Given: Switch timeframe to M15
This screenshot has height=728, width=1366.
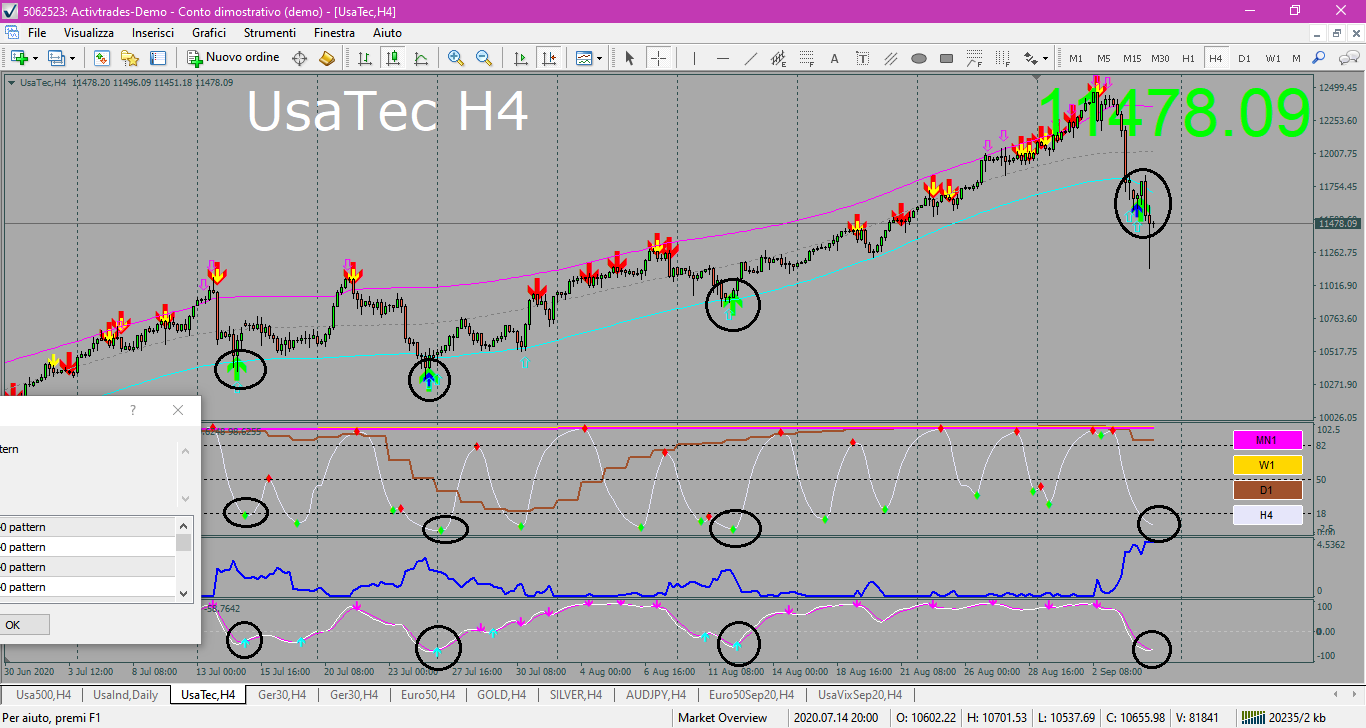Looking at the screenshot, I should [1132, 58].
